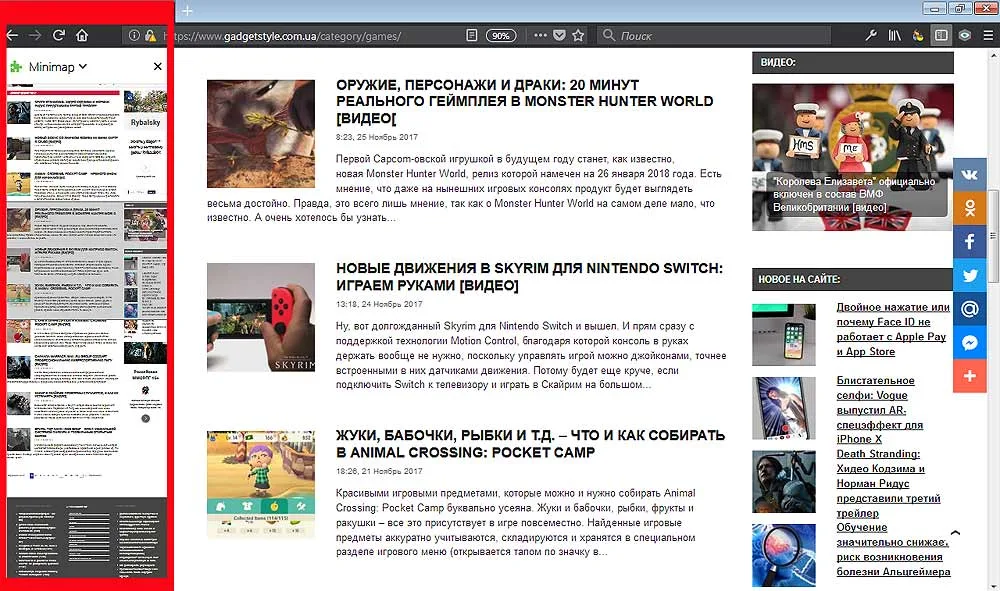
Task: Show site information icon in address bar
Action: tap(134, 36)
